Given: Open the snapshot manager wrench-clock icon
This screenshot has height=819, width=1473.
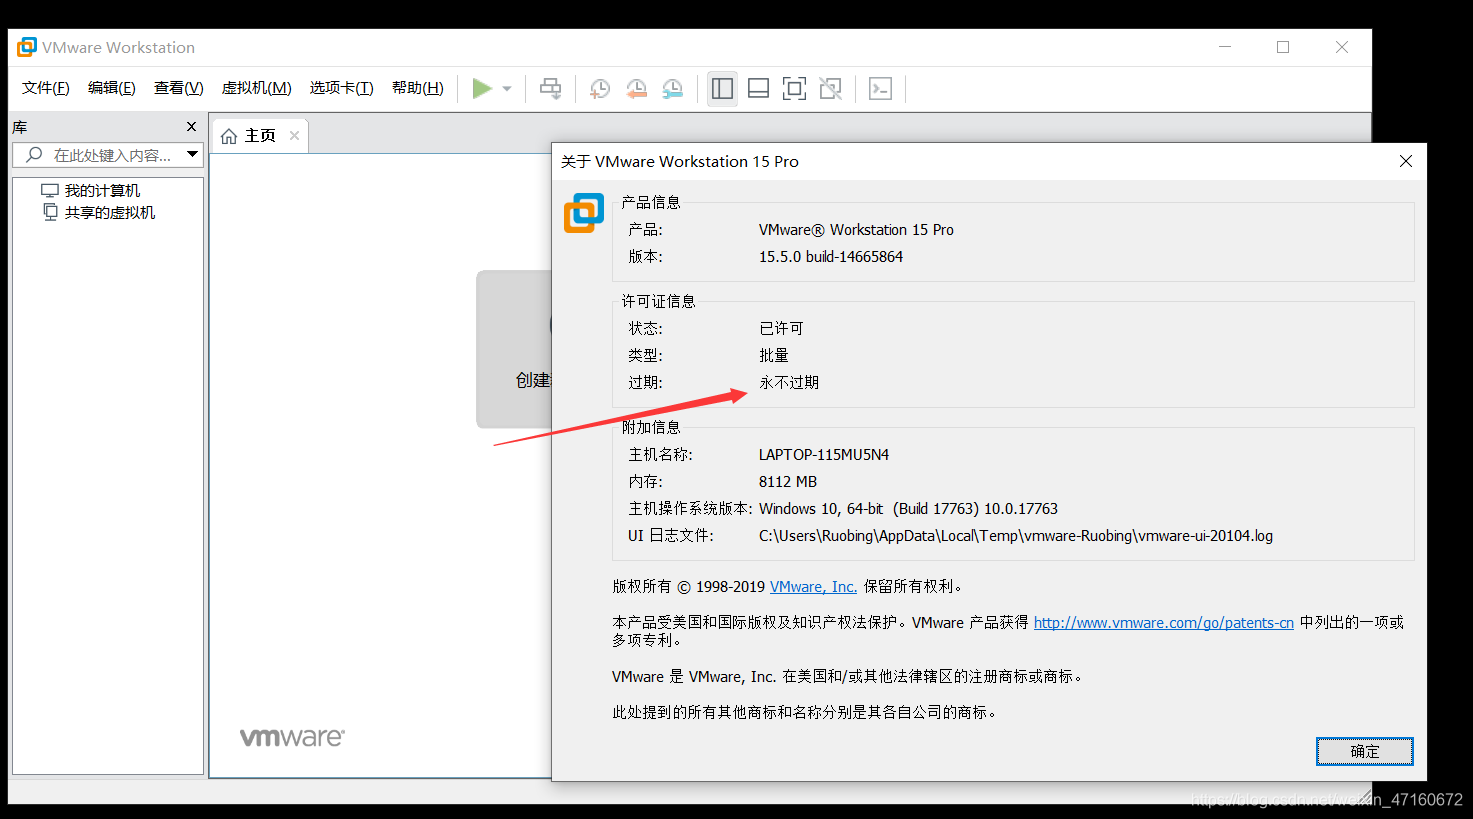Looking at the screenshot, I should tap(673, 88).
